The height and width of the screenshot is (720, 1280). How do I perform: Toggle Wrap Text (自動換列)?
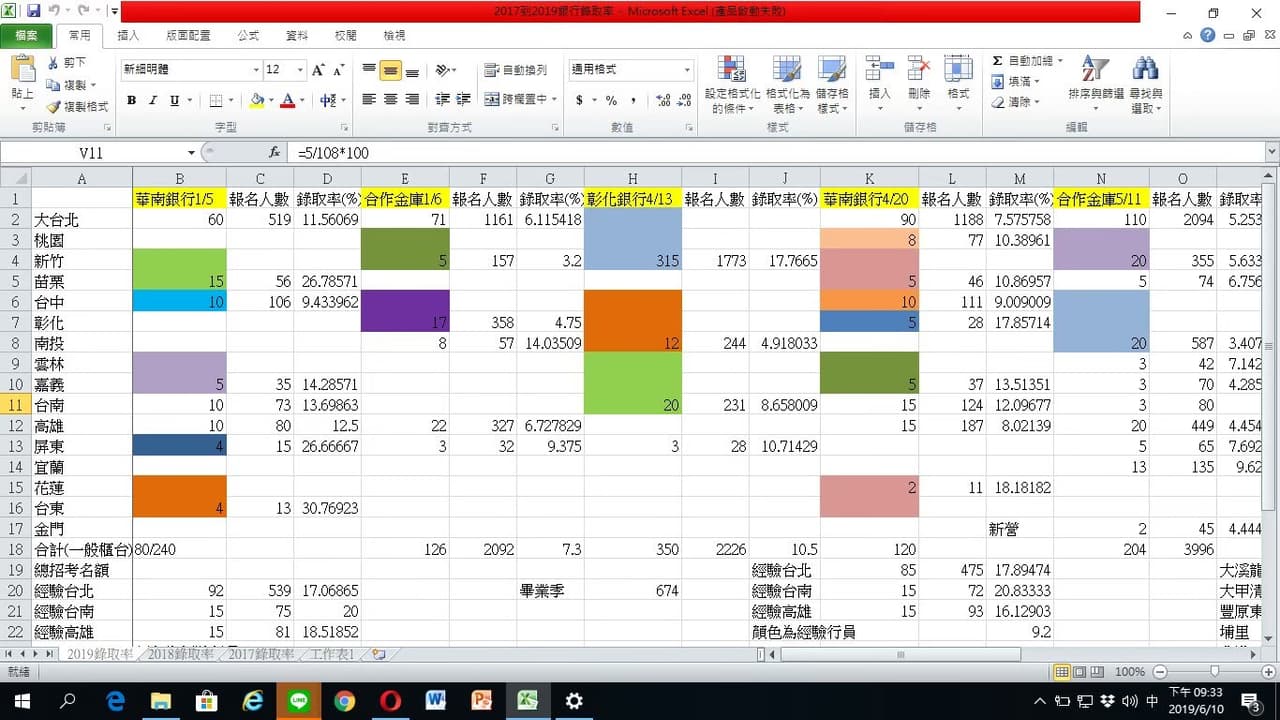[516, 70]
